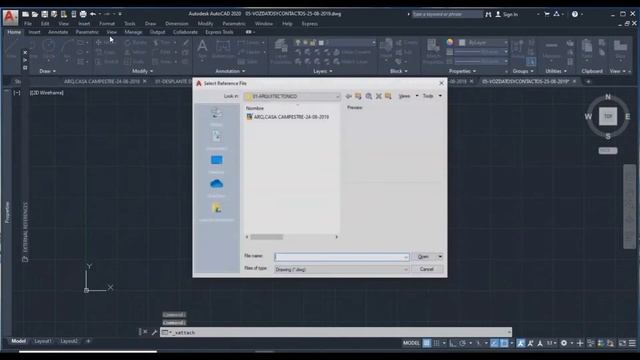Click the help question mark icon
640x360 pixels.
(575, 14)
